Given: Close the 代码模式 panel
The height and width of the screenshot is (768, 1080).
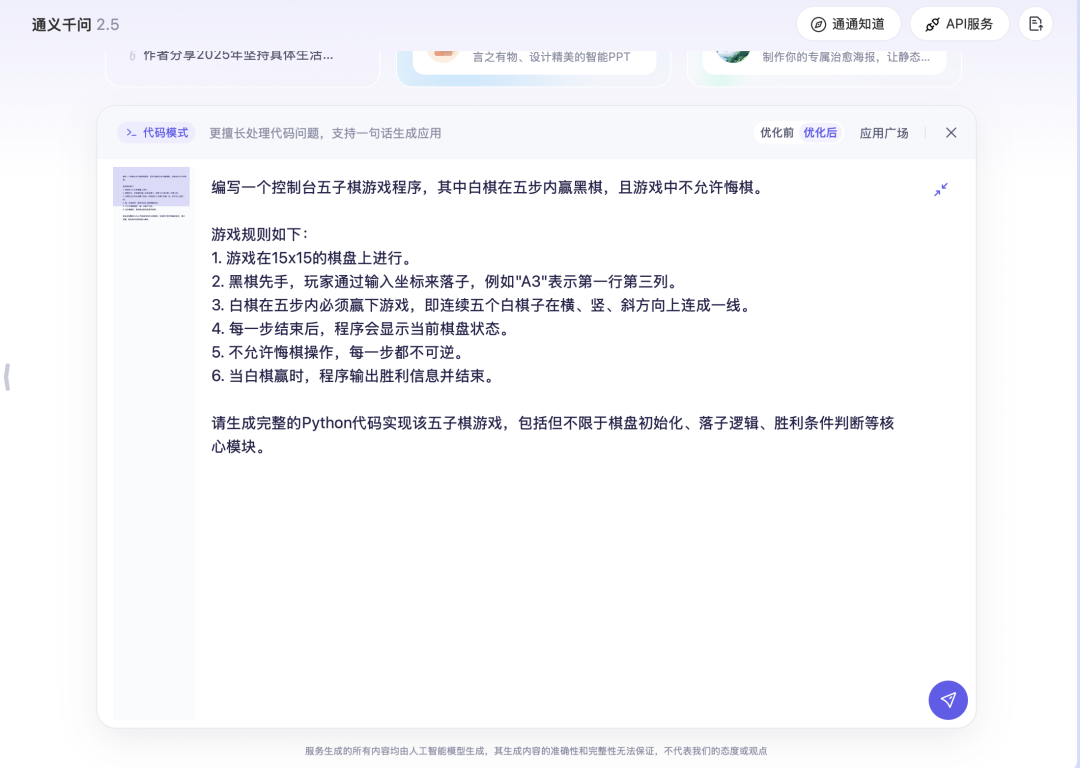Looking at the screenshot, I should [x=951, y=132].
